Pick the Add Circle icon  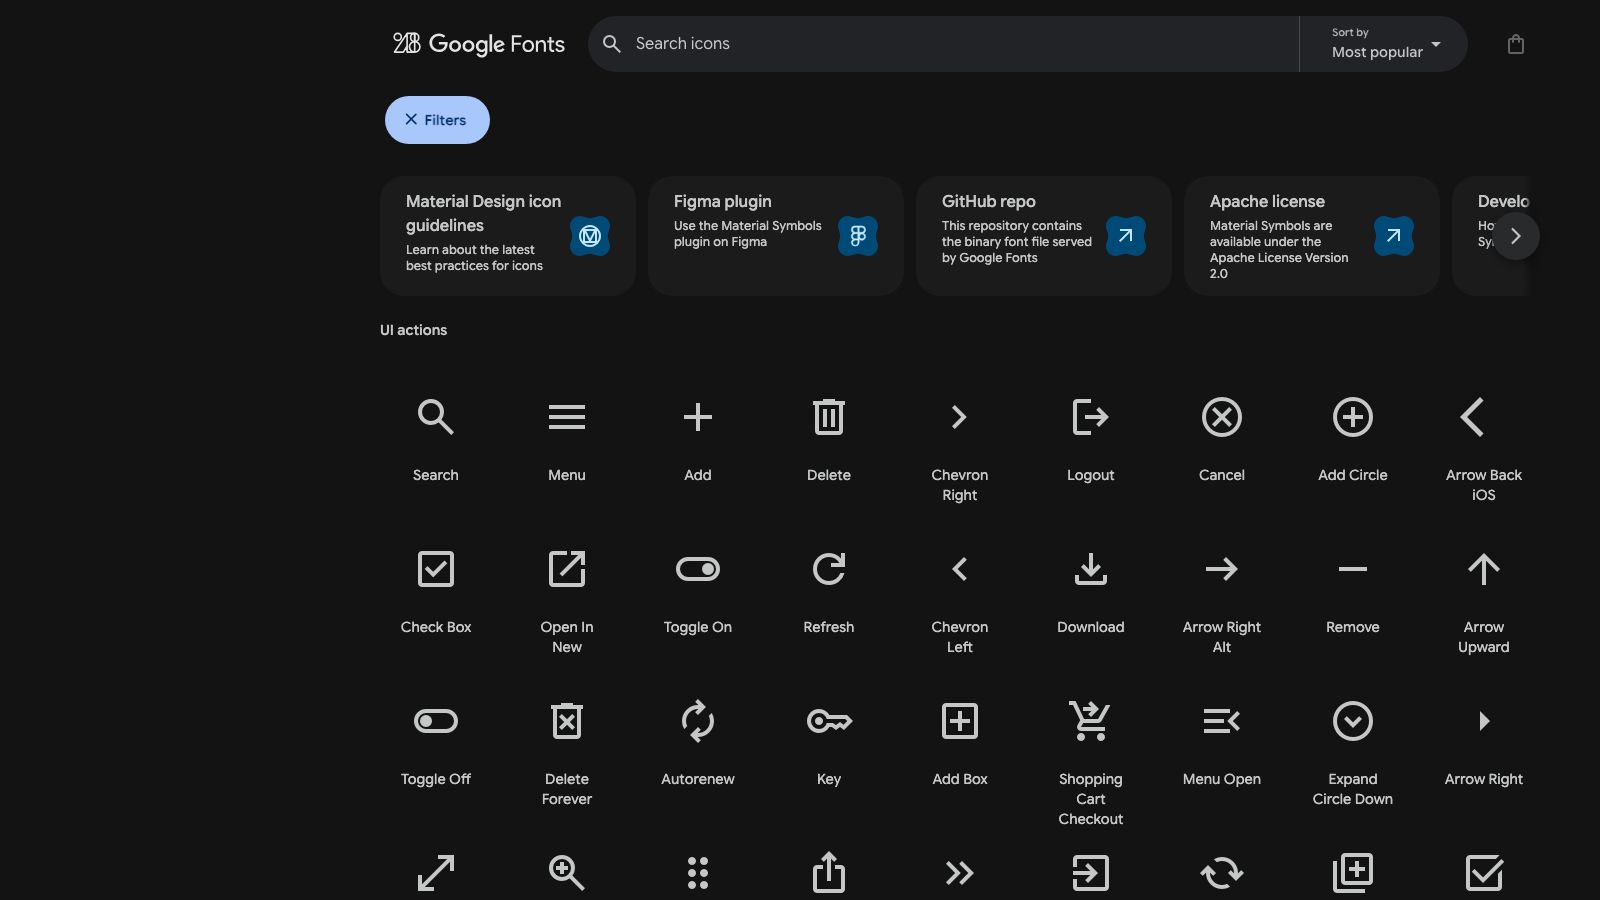tap(1353, 417)
